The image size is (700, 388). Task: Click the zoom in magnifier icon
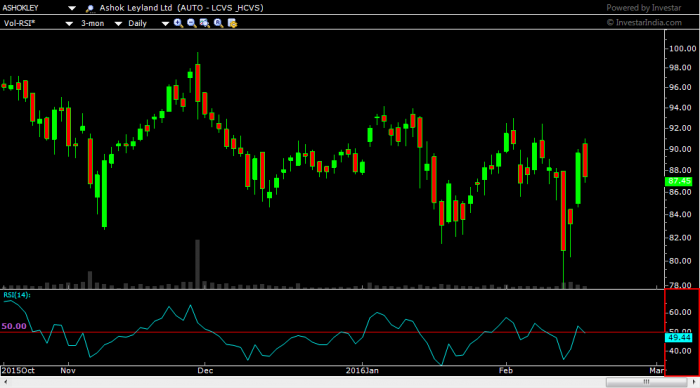click(179, 23)
